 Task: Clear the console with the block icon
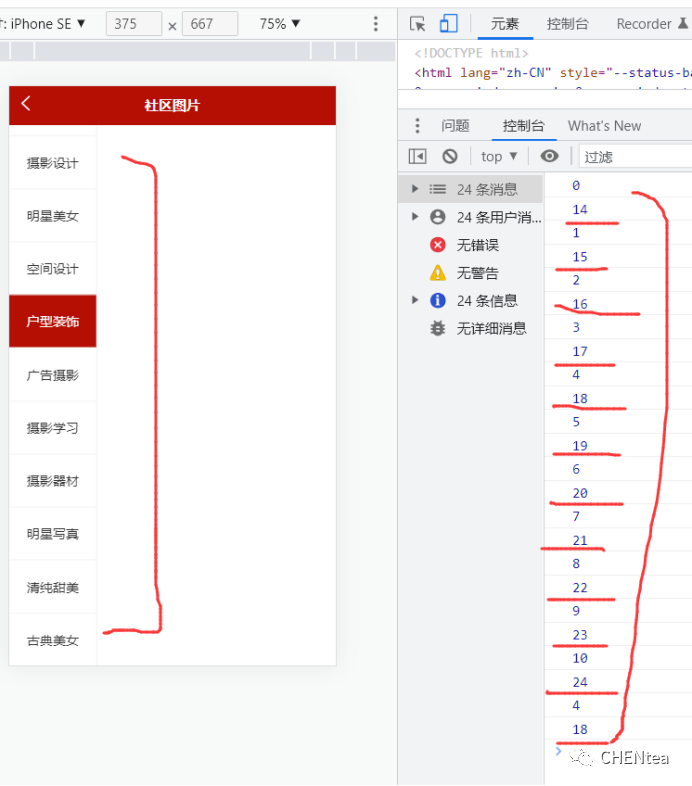(450, 156)
